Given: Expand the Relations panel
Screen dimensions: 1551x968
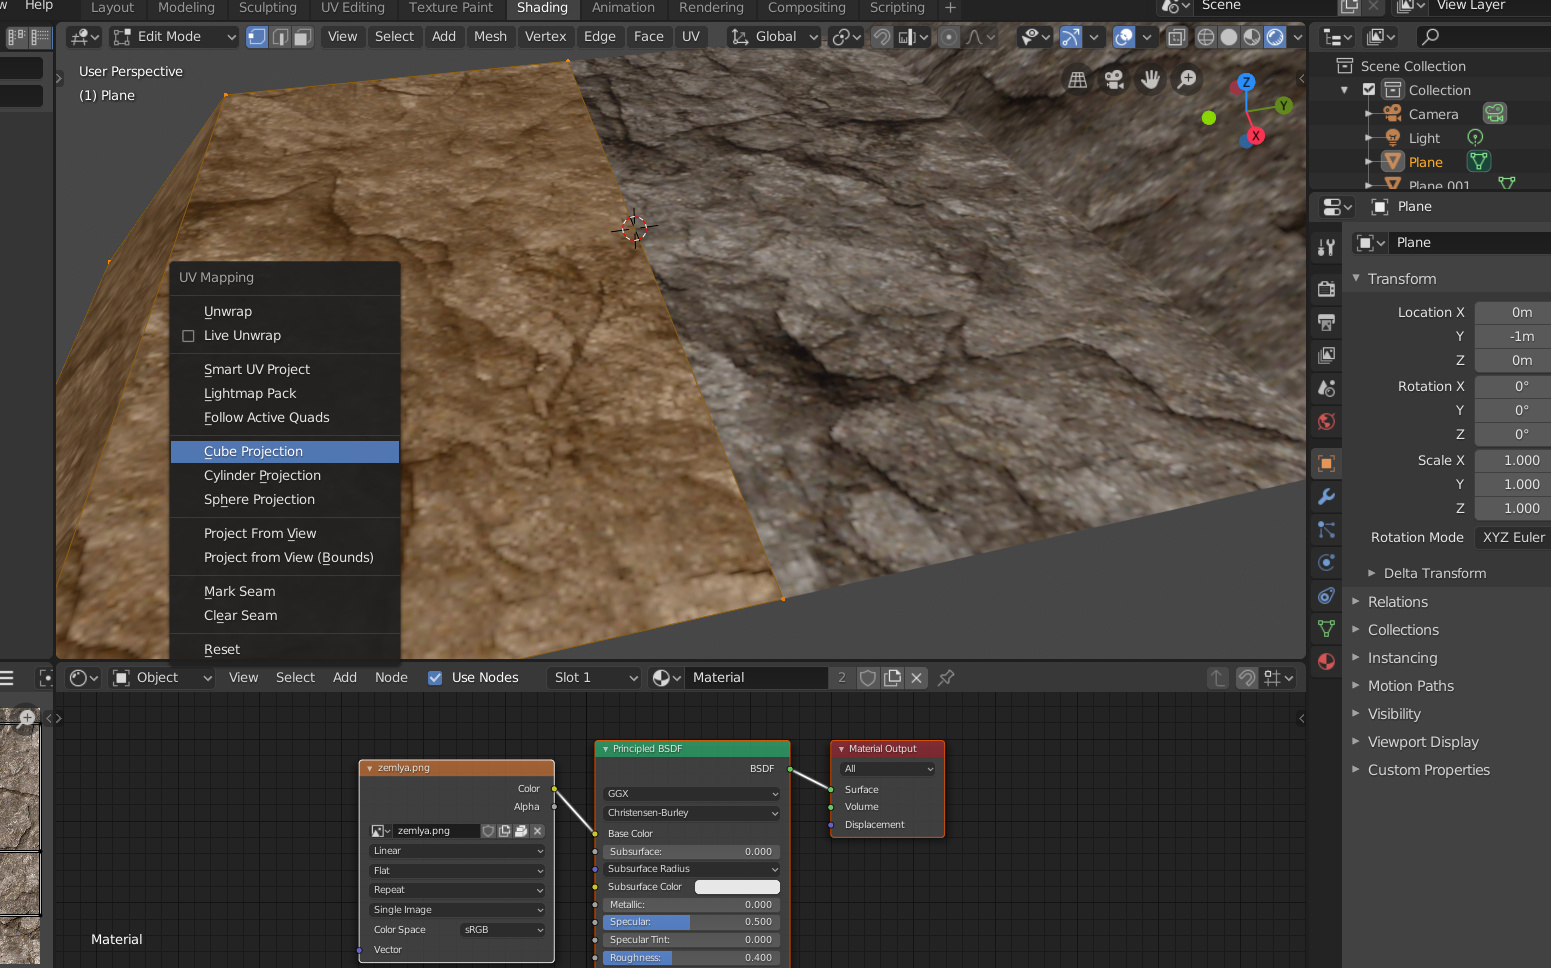Looking at the screenshot, I should (x=1397, y=602).
